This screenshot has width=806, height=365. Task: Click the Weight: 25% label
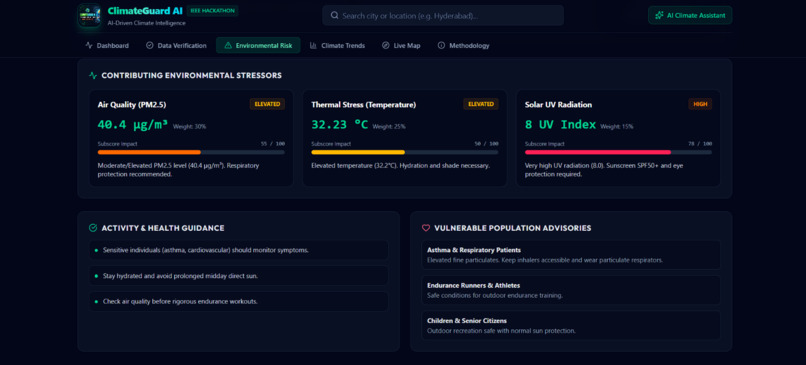(389, 126)
